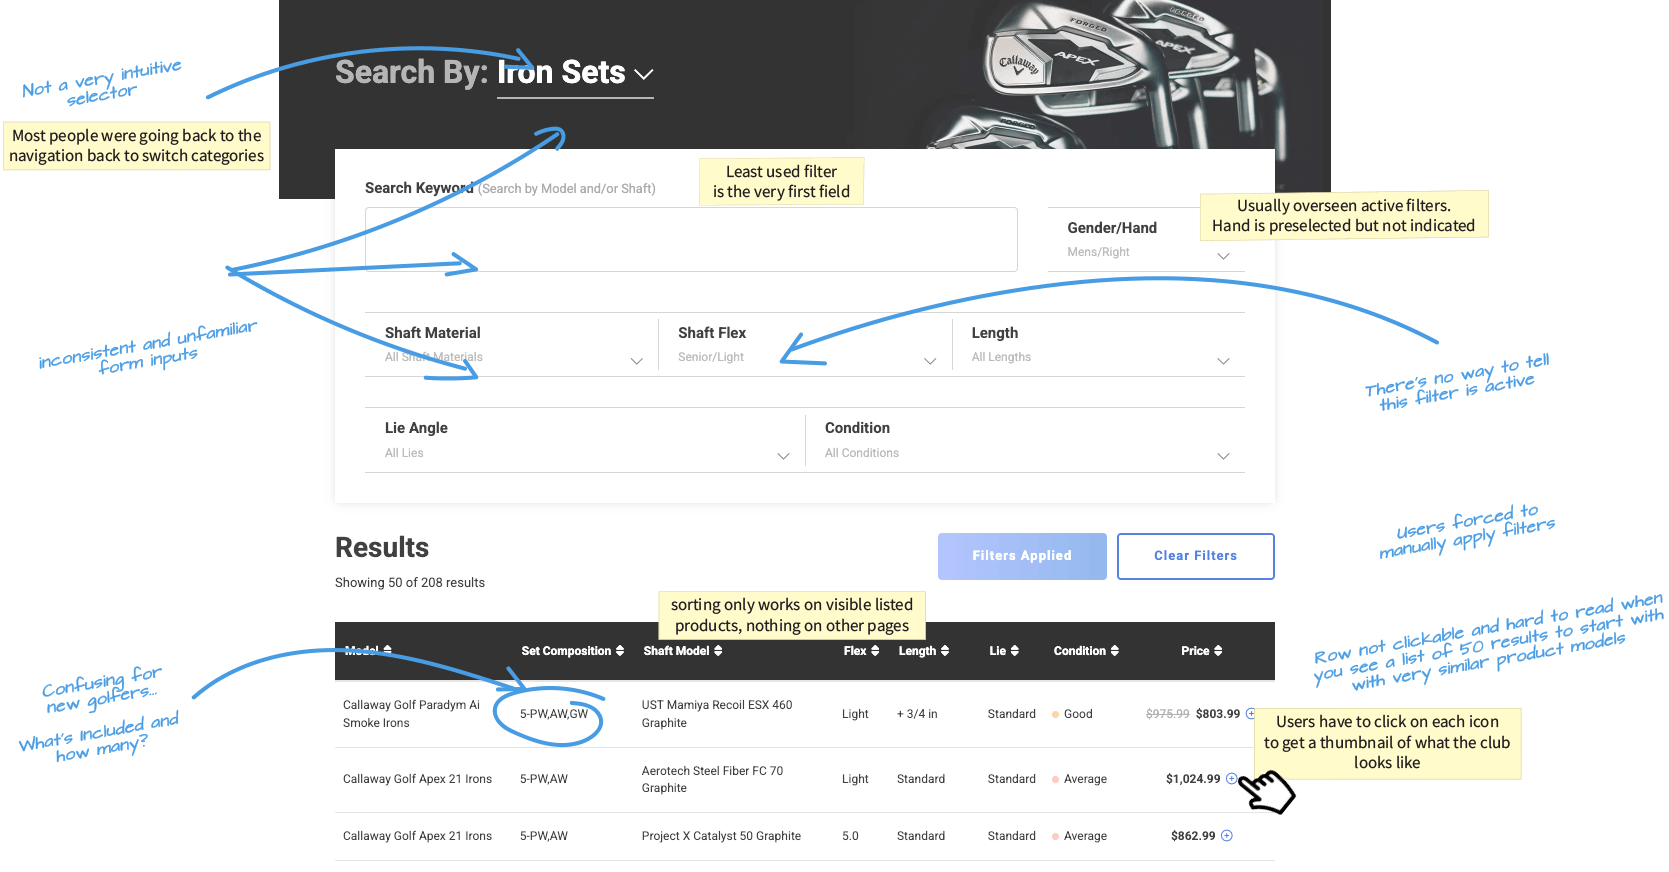The image size is (1669, 872).
Task: Open the Shaft Flex dropdown
Action: pyautogui.click(x=806, y=345)
